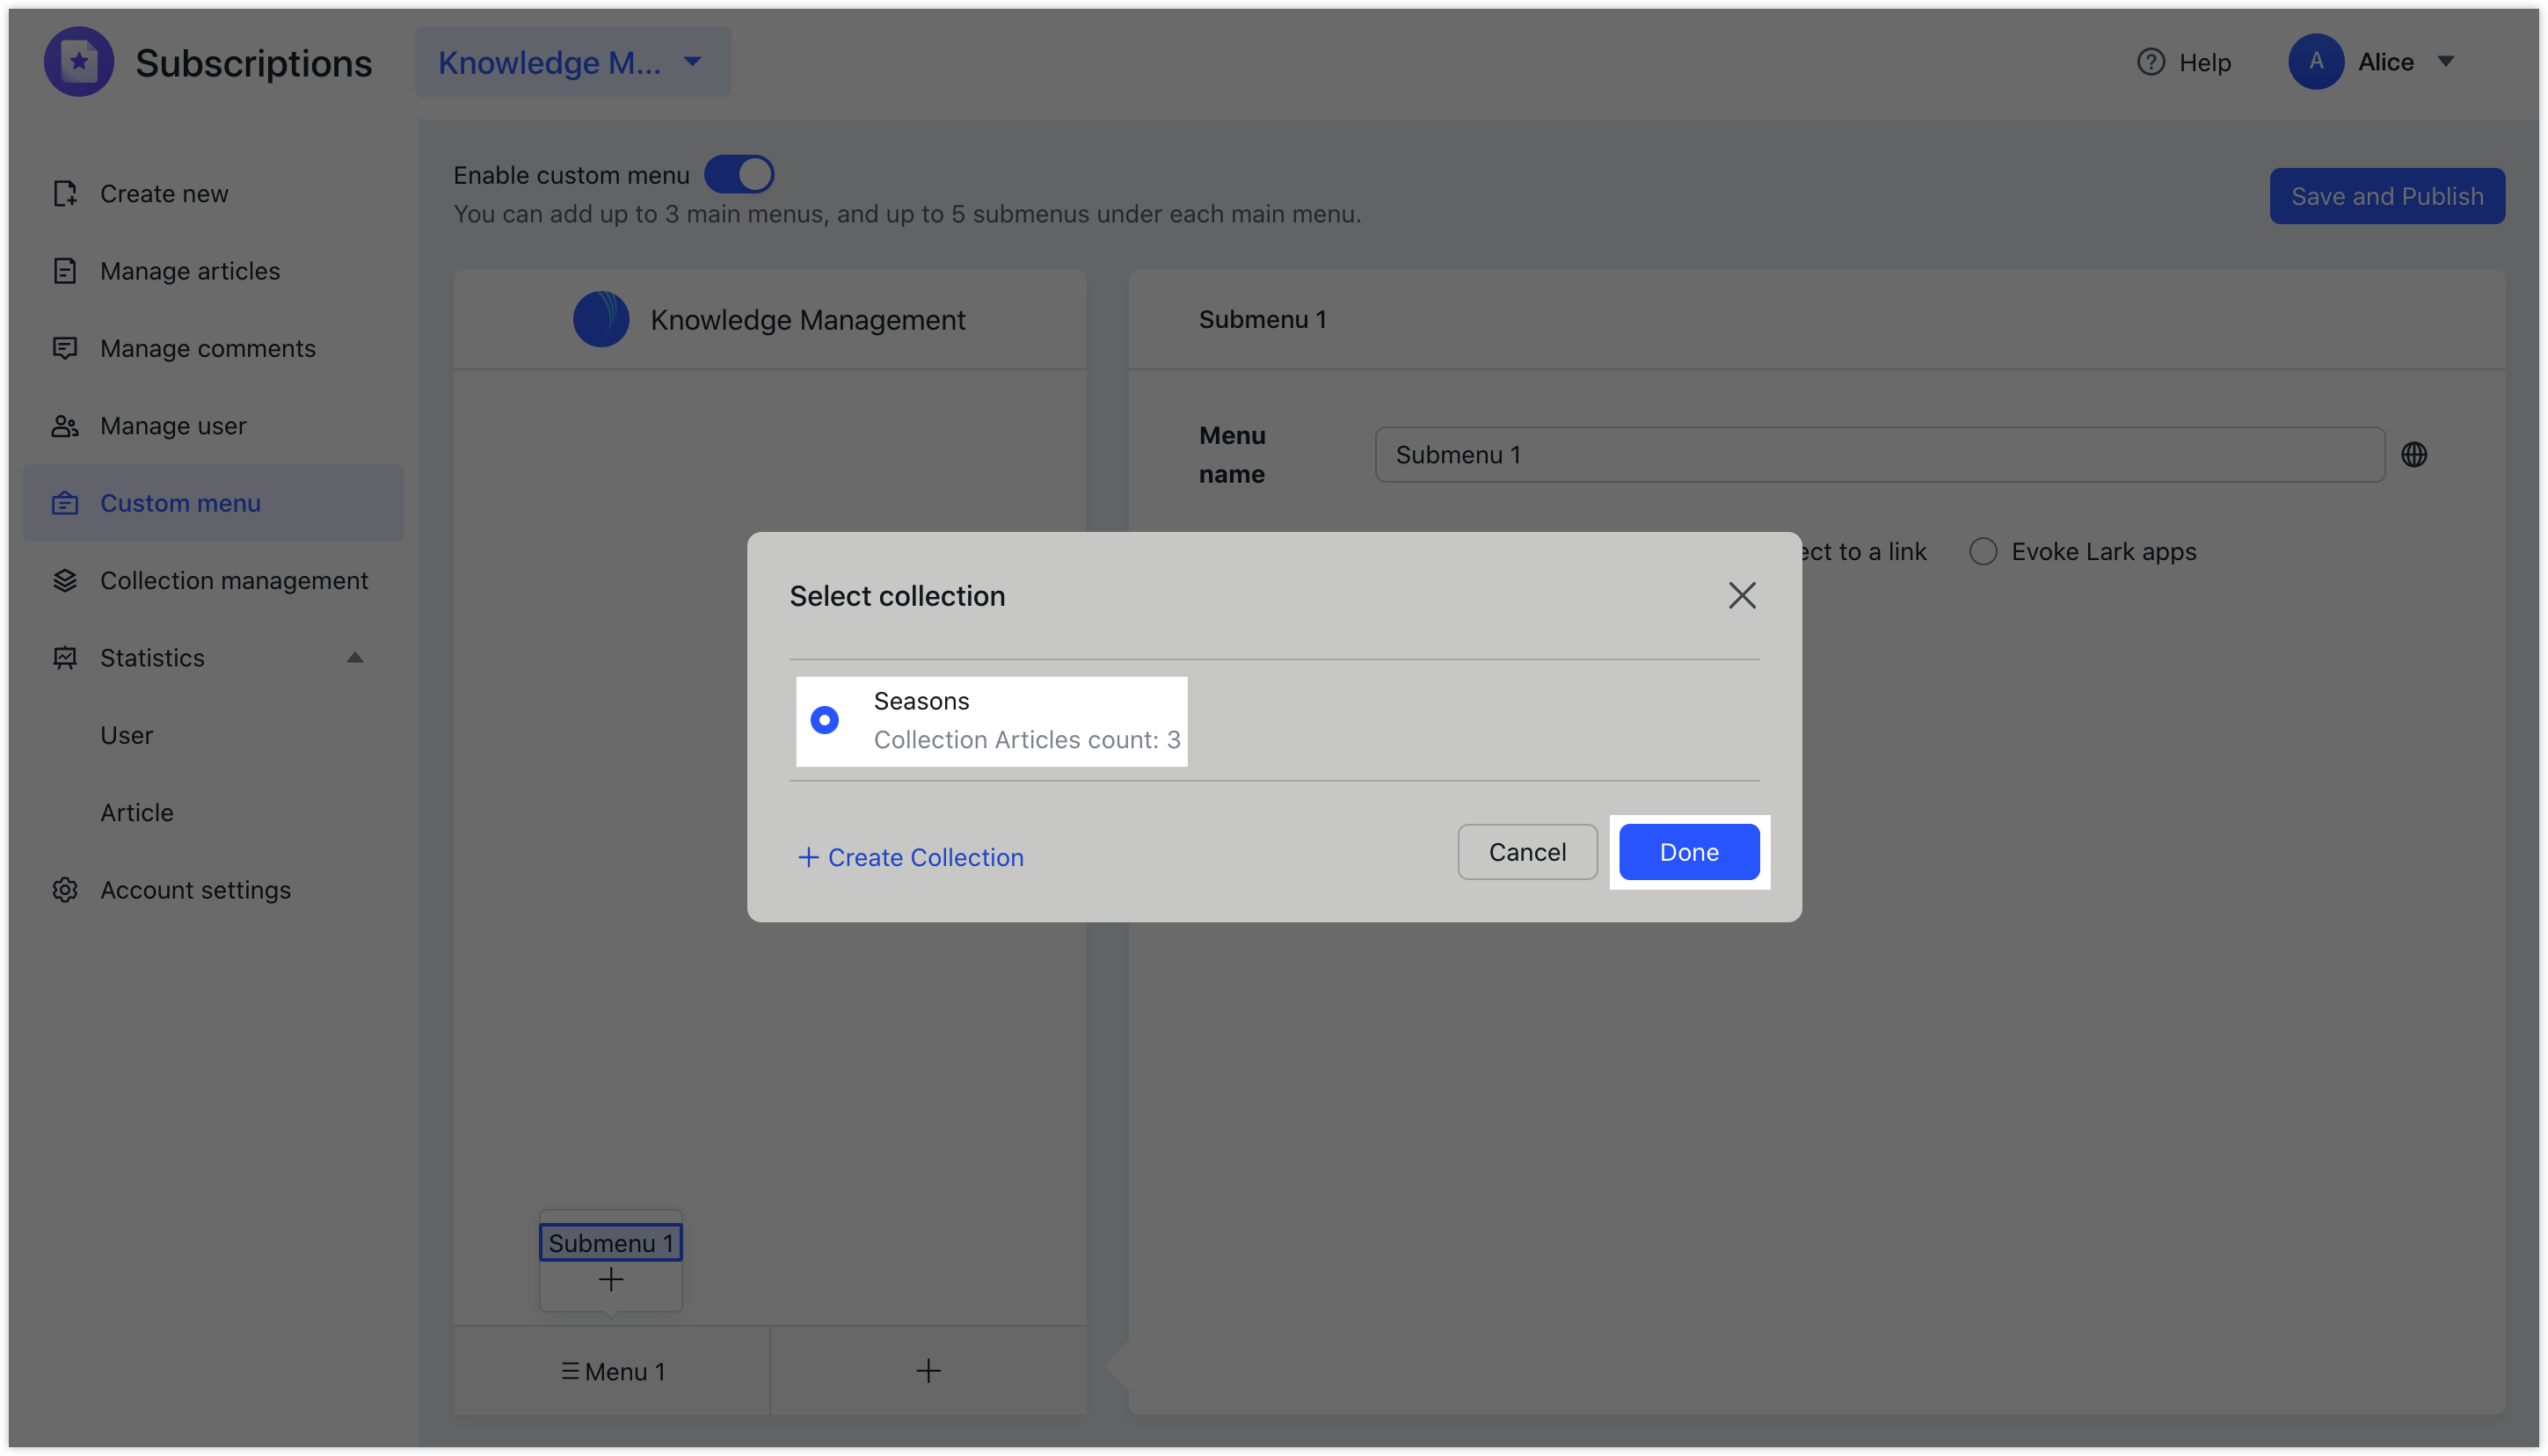
Task: Click the Subscriptions star app icon
Action: (x=78, y=61)
